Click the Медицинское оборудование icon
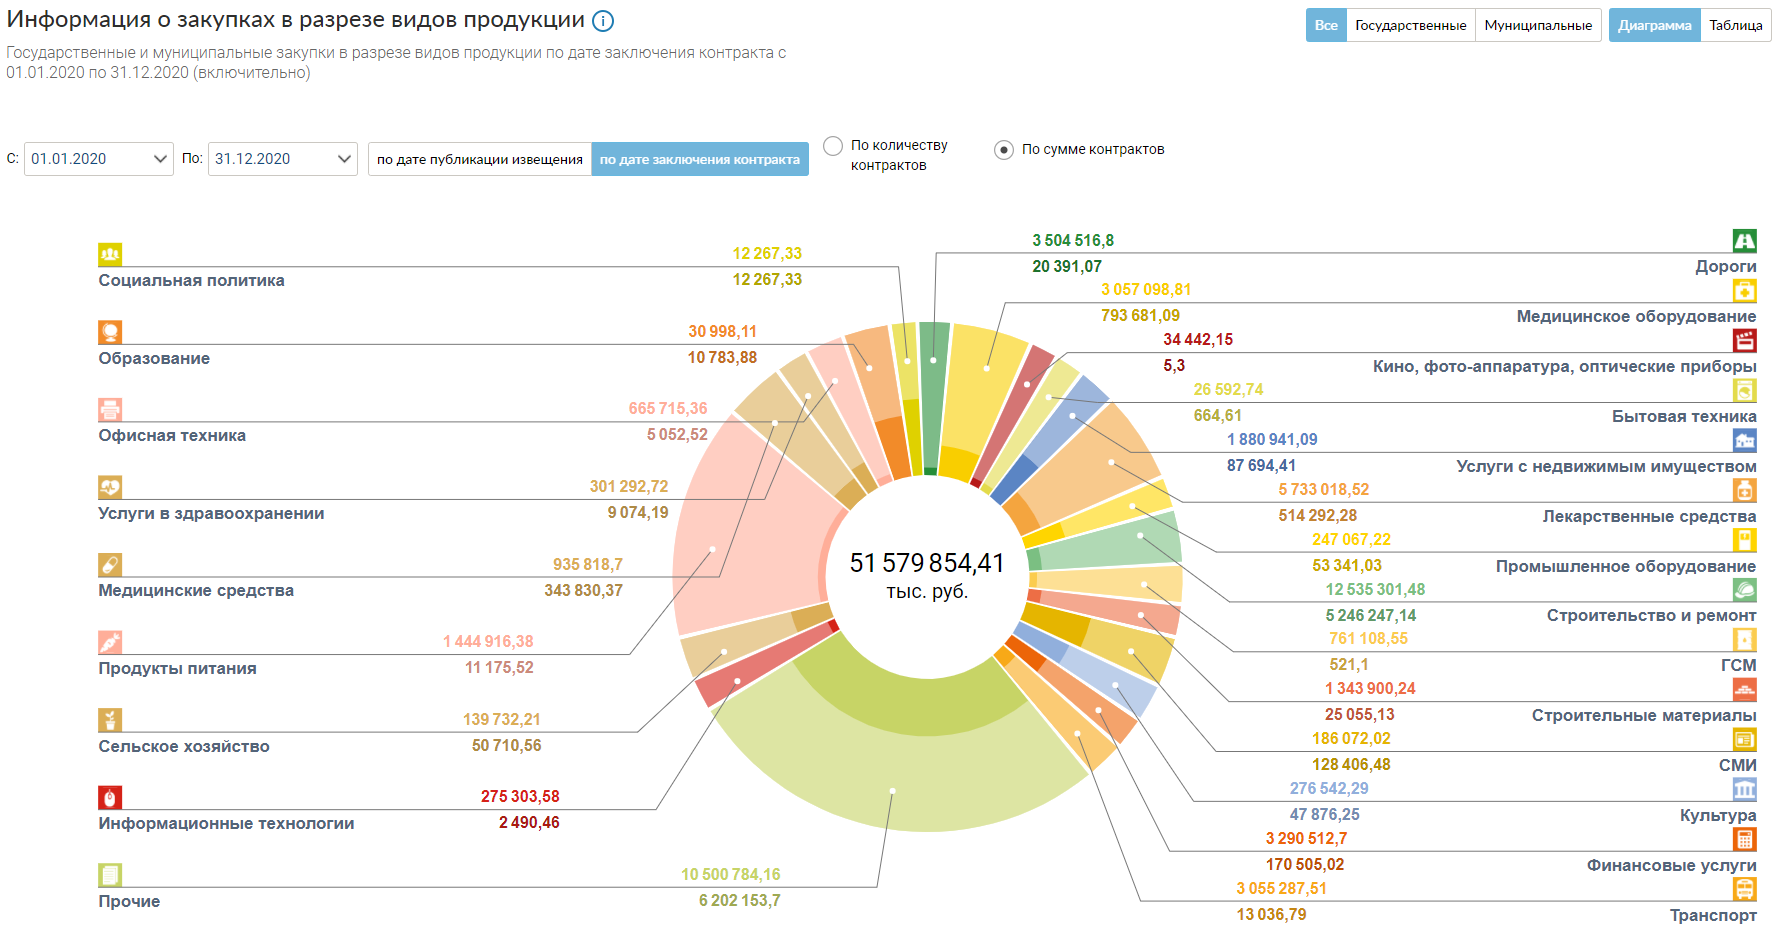 point(1744,290)
